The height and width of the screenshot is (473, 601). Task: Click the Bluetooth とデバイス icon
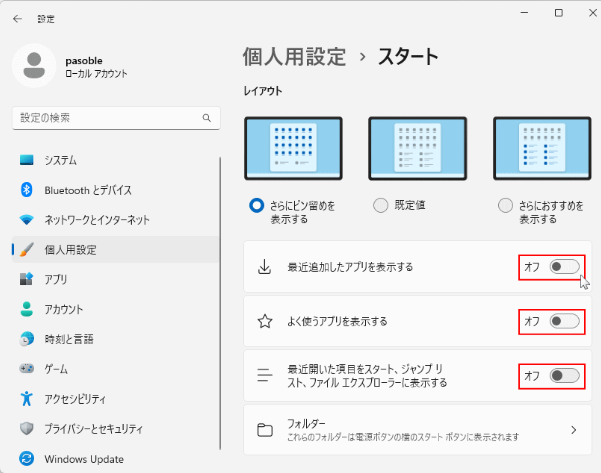coord(27,190)
